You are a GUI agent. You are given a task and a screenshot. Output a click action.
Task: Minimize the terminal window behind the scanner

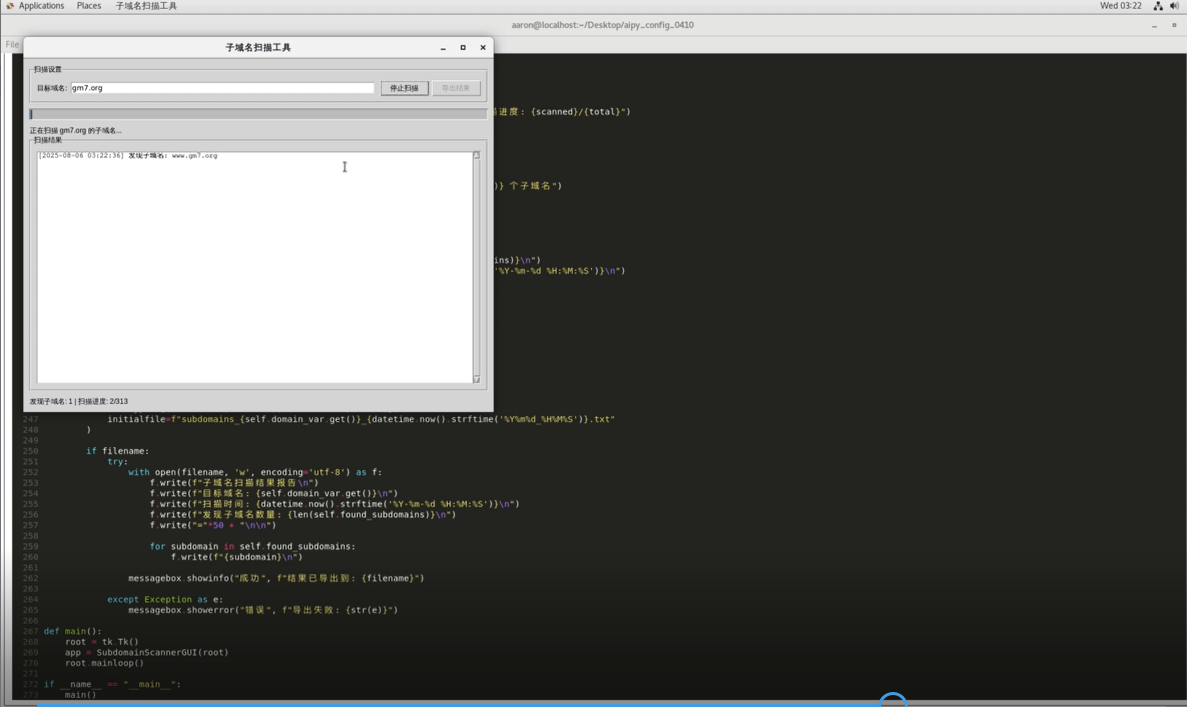1154,26
